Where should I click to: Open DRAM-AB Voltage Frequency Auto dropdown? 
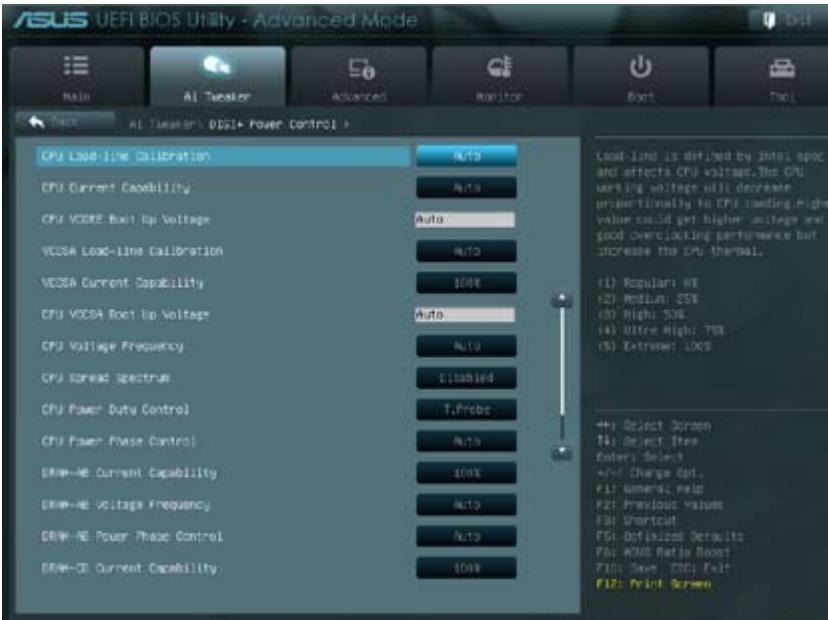466,504
